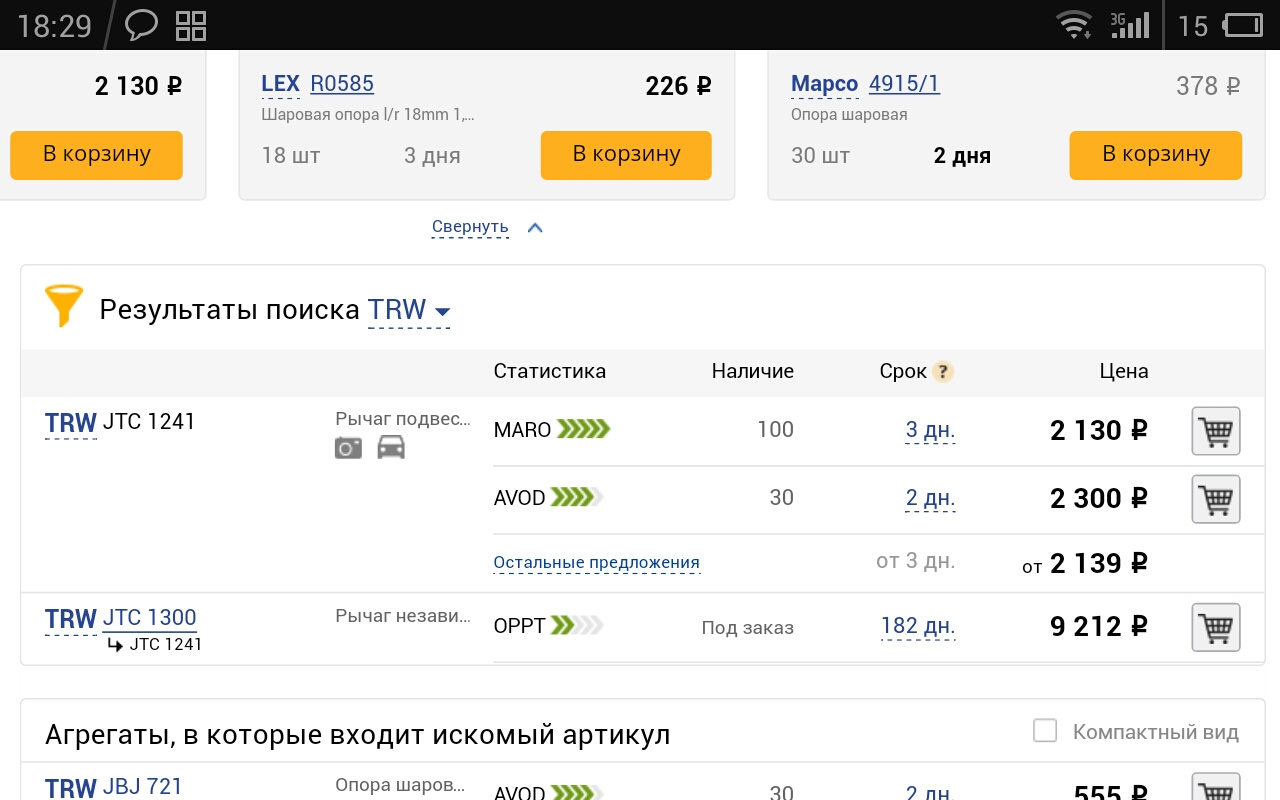Add MARO offer at 2 130 ₽ to cart

click(1216, 431)
